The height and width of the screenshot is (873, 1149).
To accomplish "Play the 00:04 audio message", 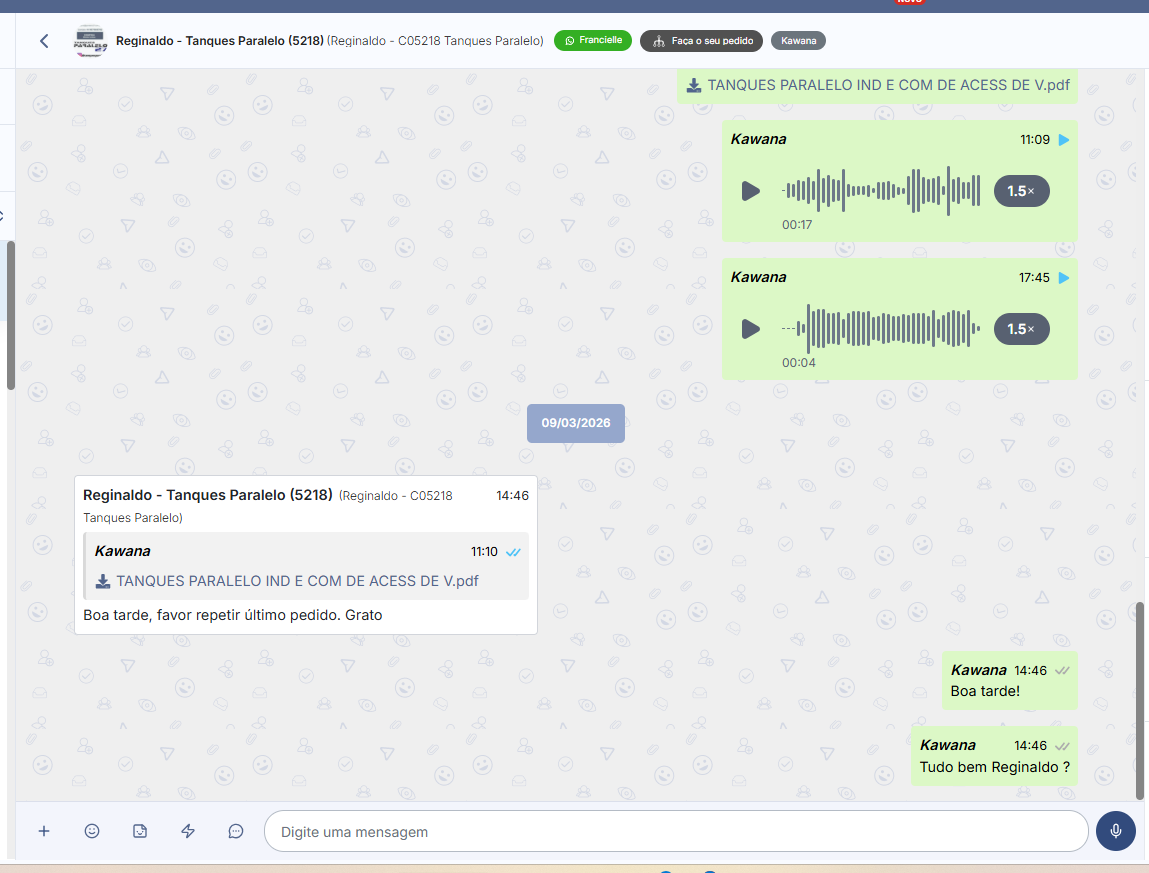I will [x=751, y=329].
